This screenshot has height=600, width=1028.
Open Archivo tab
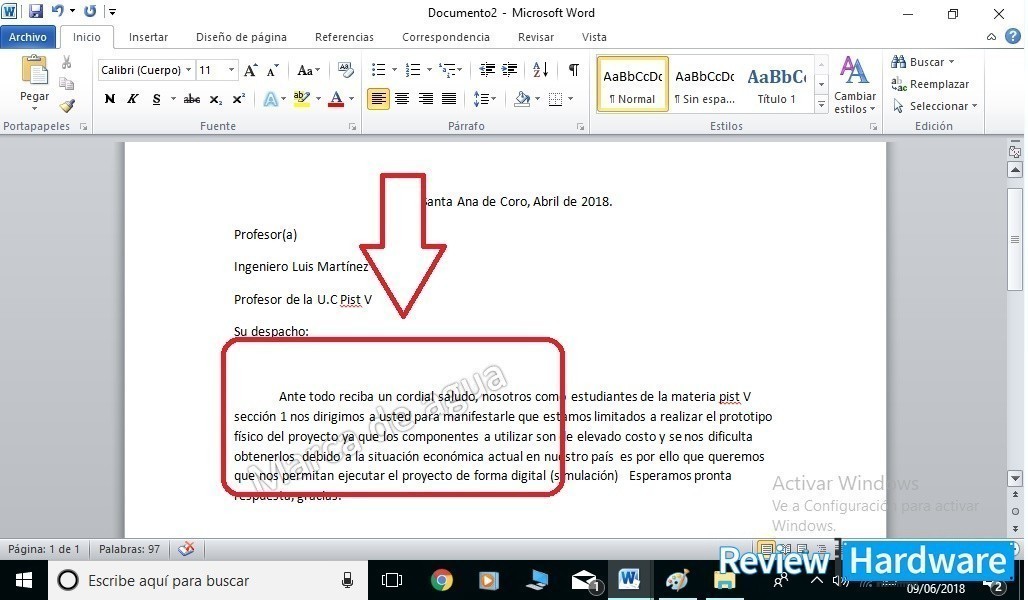(28, 37)
